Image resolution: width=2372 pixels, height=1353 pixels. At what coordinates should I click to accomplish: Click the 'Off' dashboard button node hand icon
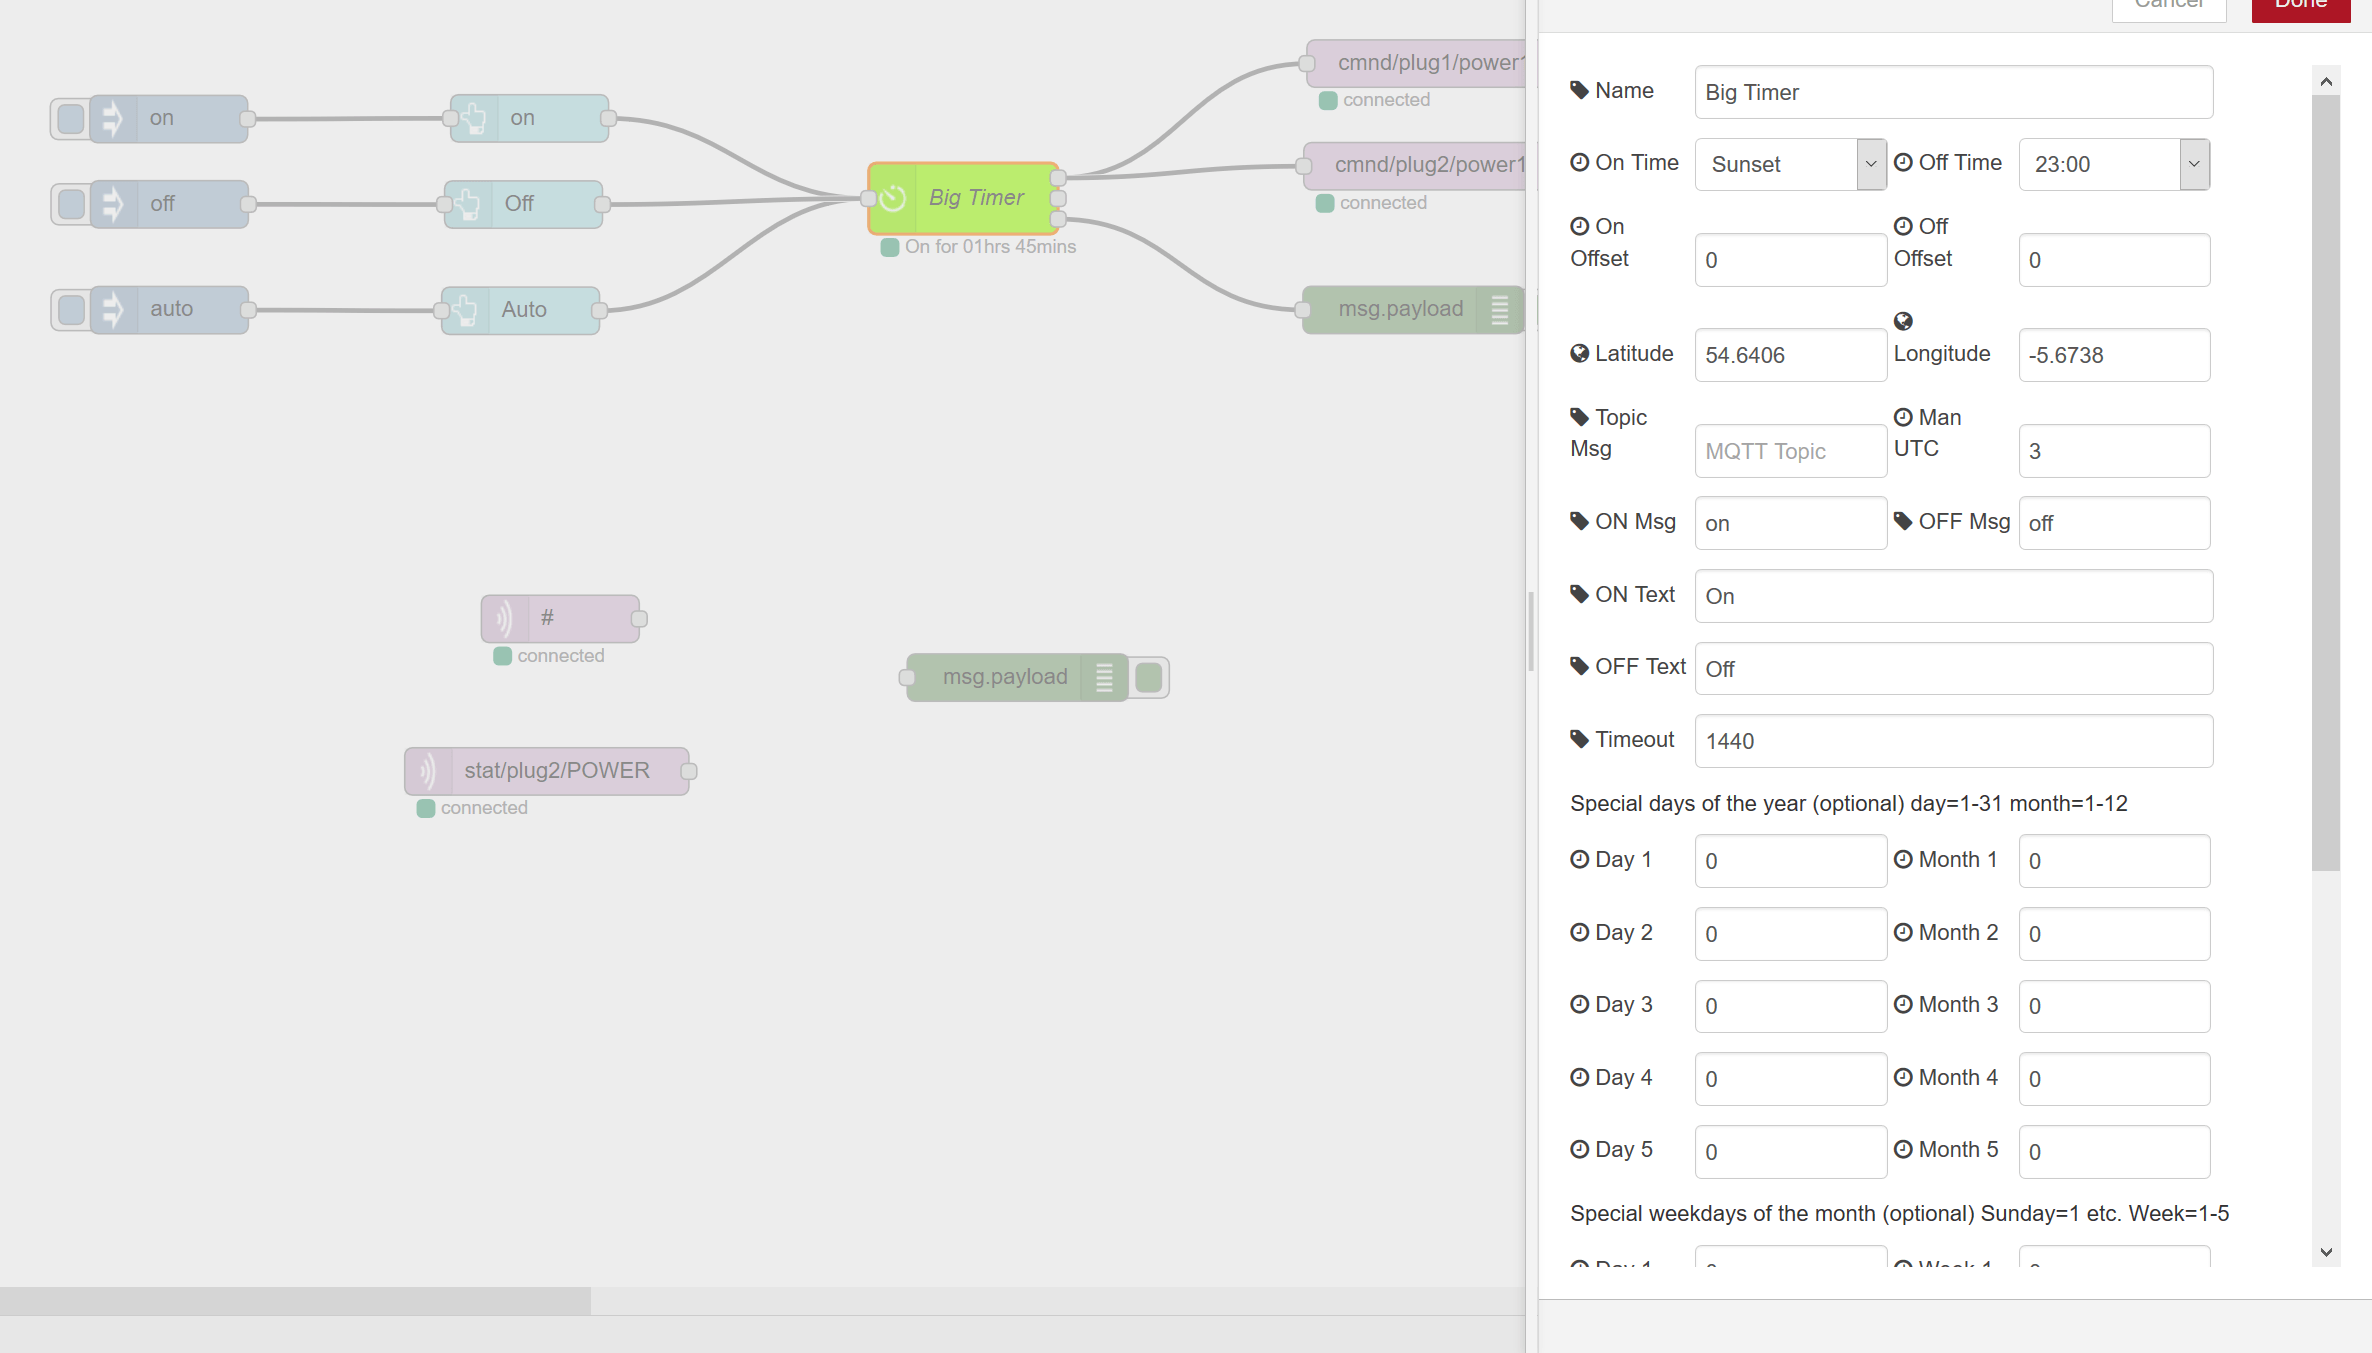click(468, 204)
